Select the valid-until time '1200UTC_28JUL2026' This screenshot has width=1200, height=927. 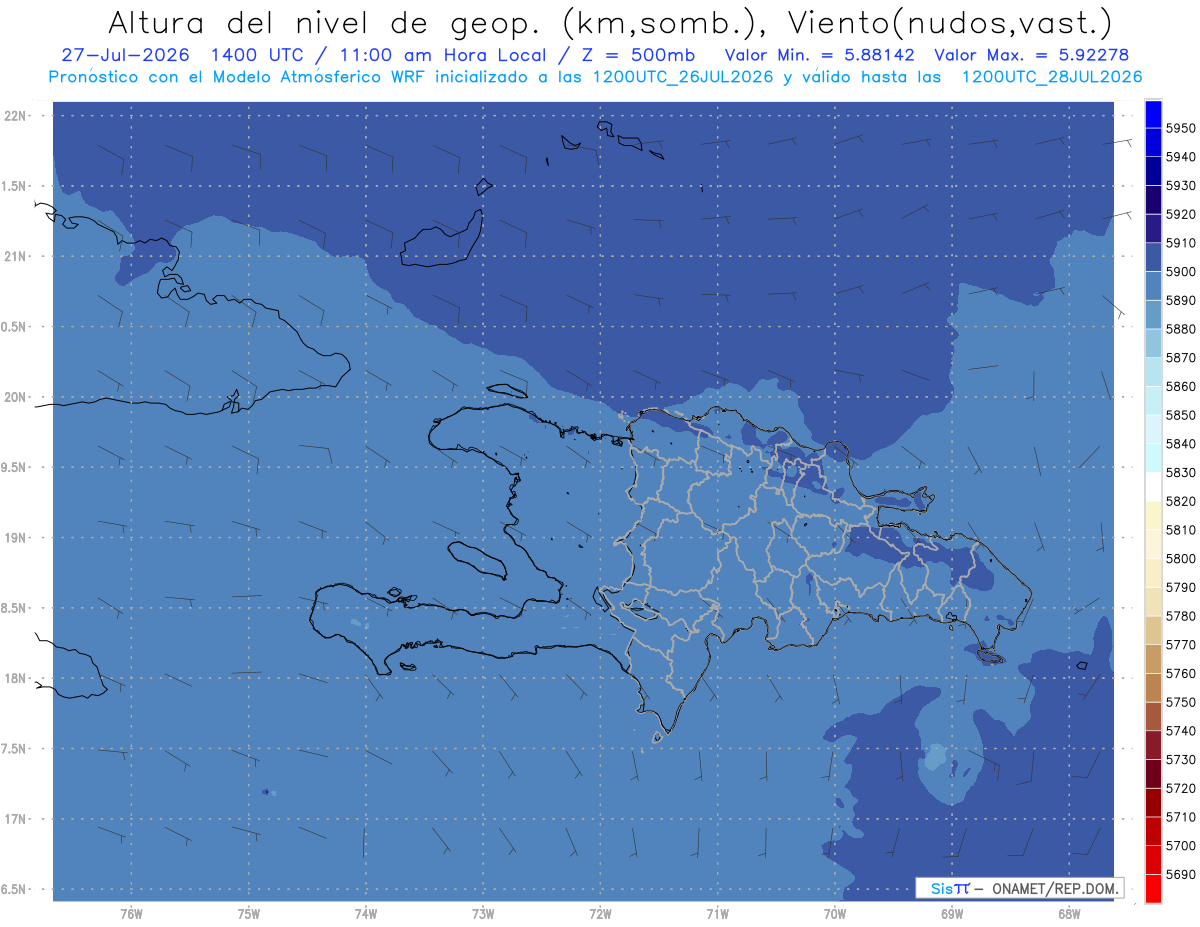click(1052, 77)
